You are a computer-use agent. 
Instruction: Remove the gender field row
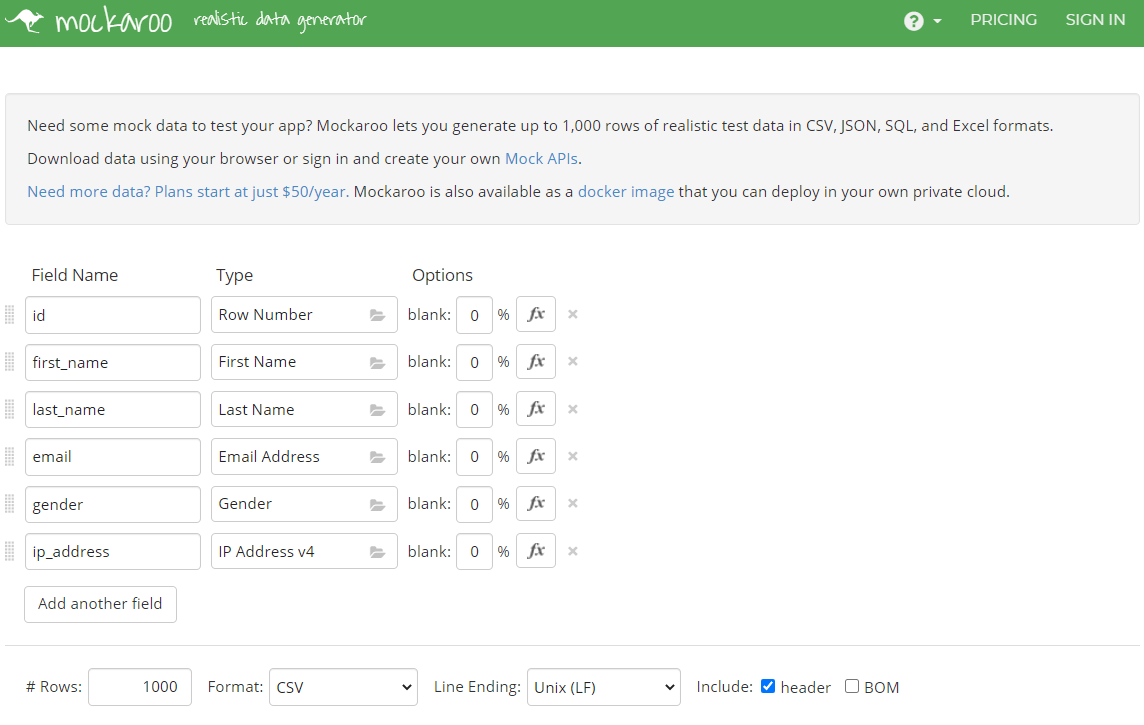[573, 503]
